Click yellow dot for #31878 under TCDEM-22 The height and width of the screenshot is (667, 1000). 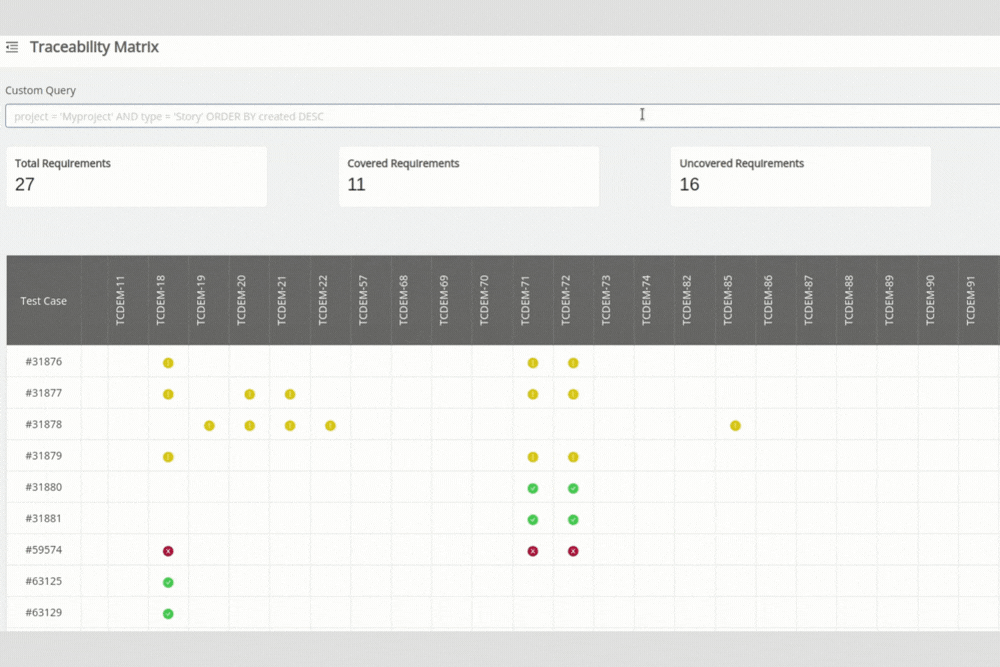coord(330,425)
